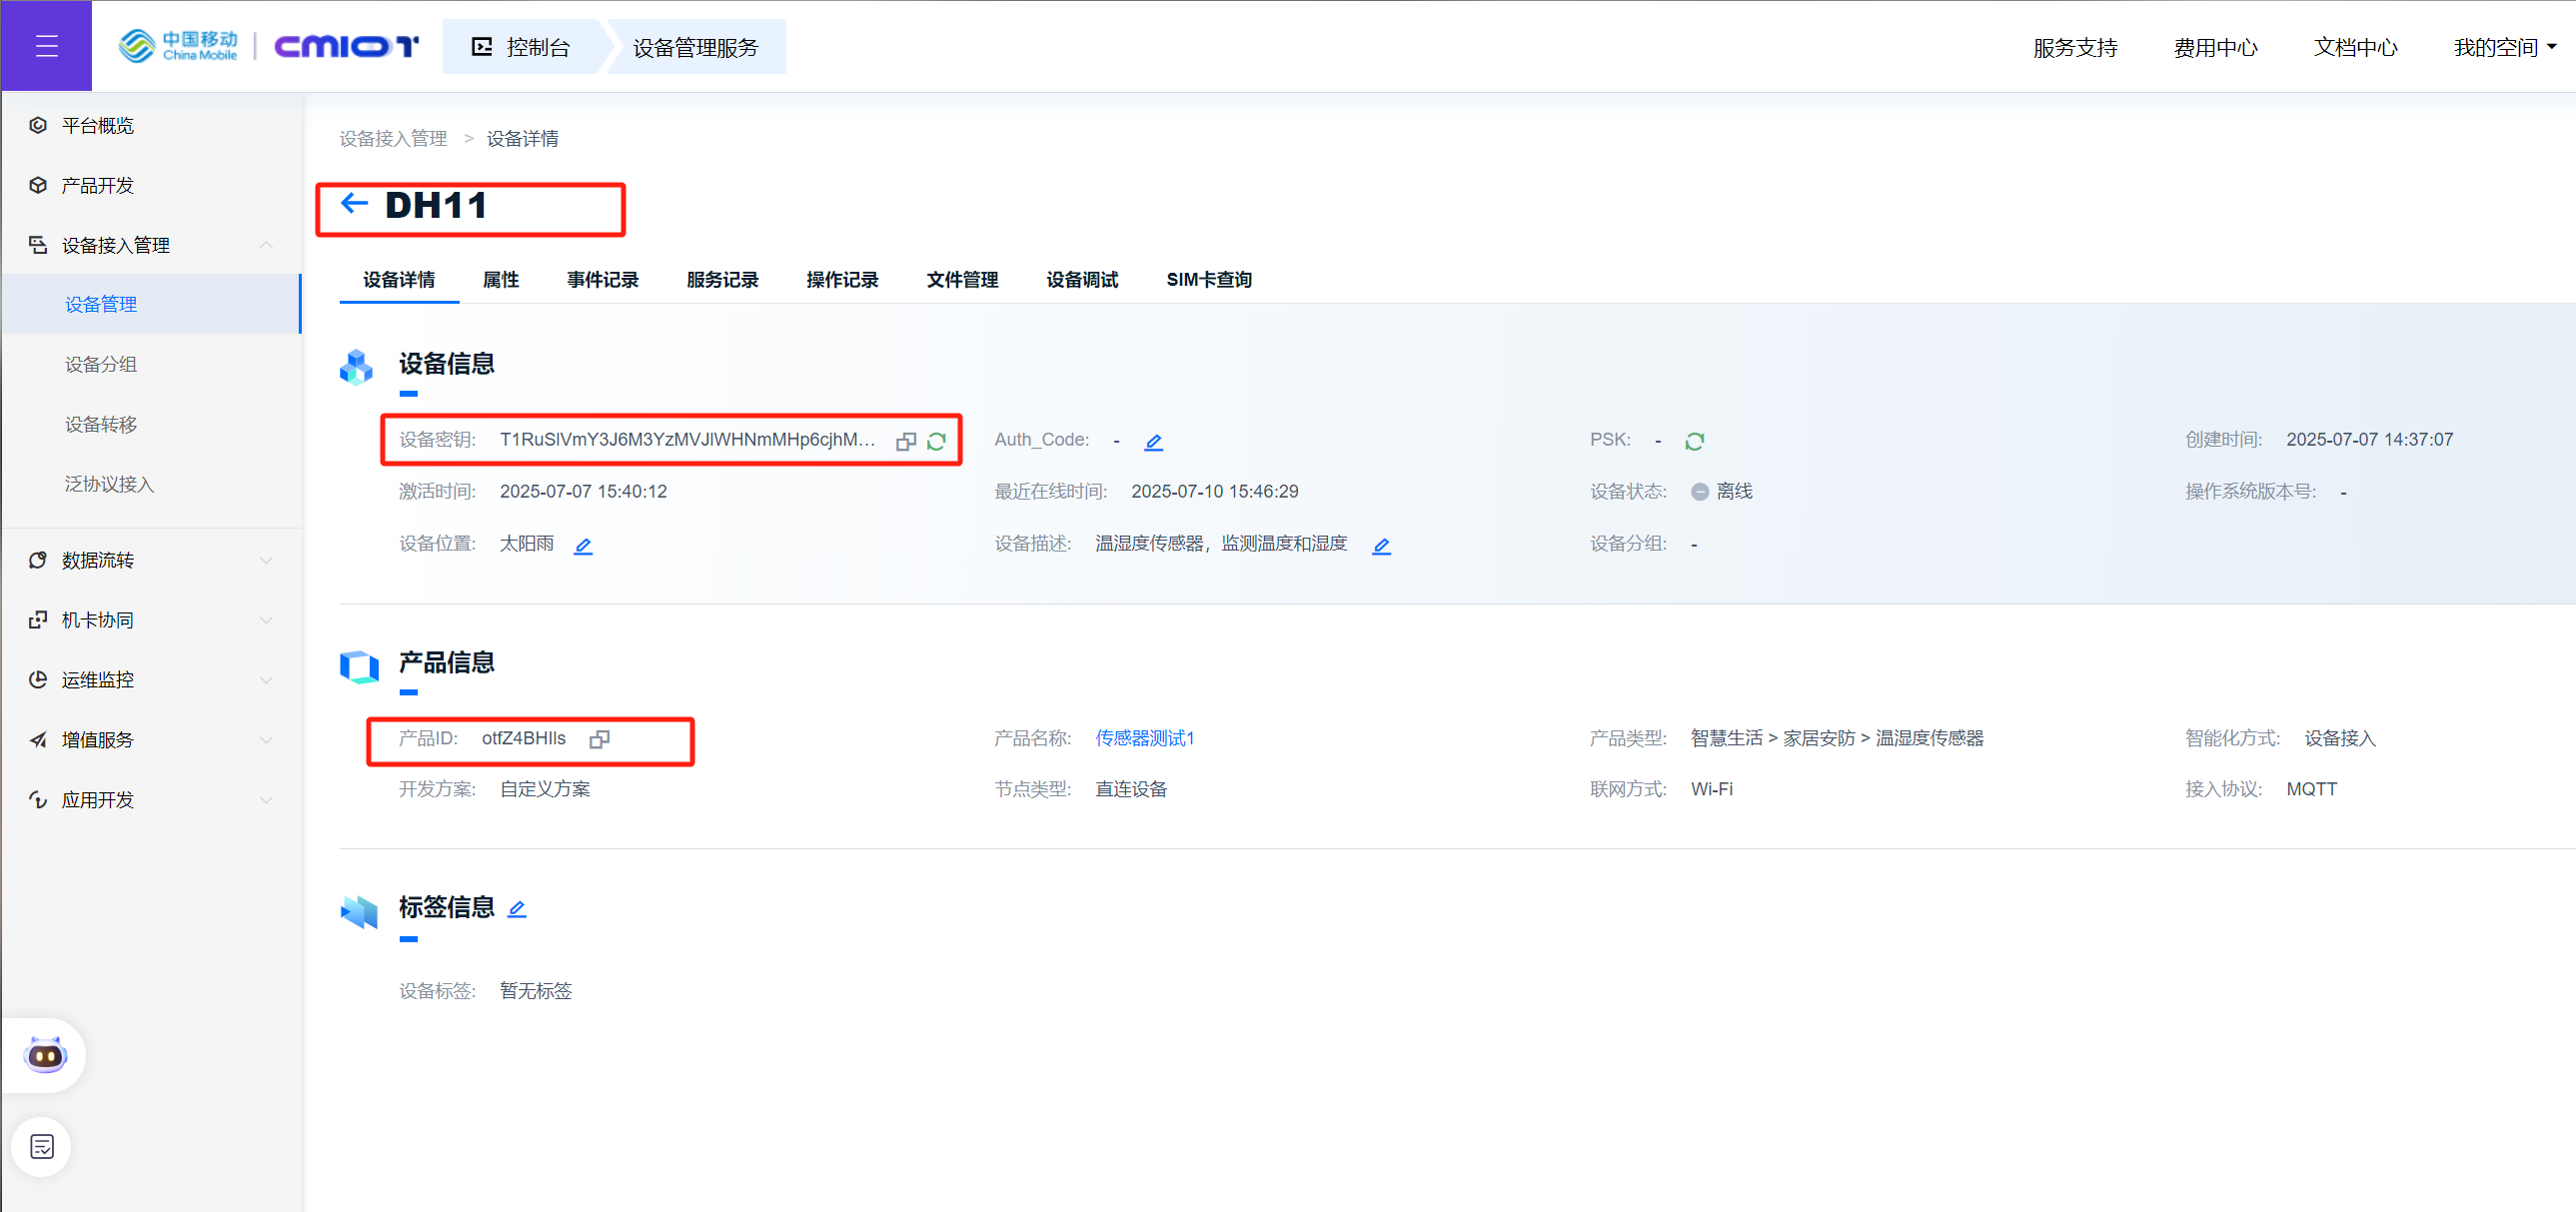Edit the tag information (标签信息)
The height and width of the screenshot is (1212, 2576).
pos(516,908)
